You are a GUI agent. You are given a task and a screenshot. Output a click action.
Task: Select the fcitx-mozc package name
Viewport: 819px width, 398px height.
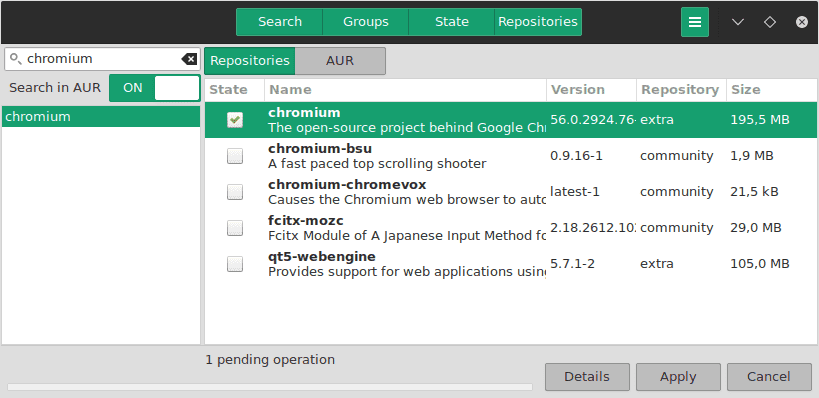coord(306,220)
